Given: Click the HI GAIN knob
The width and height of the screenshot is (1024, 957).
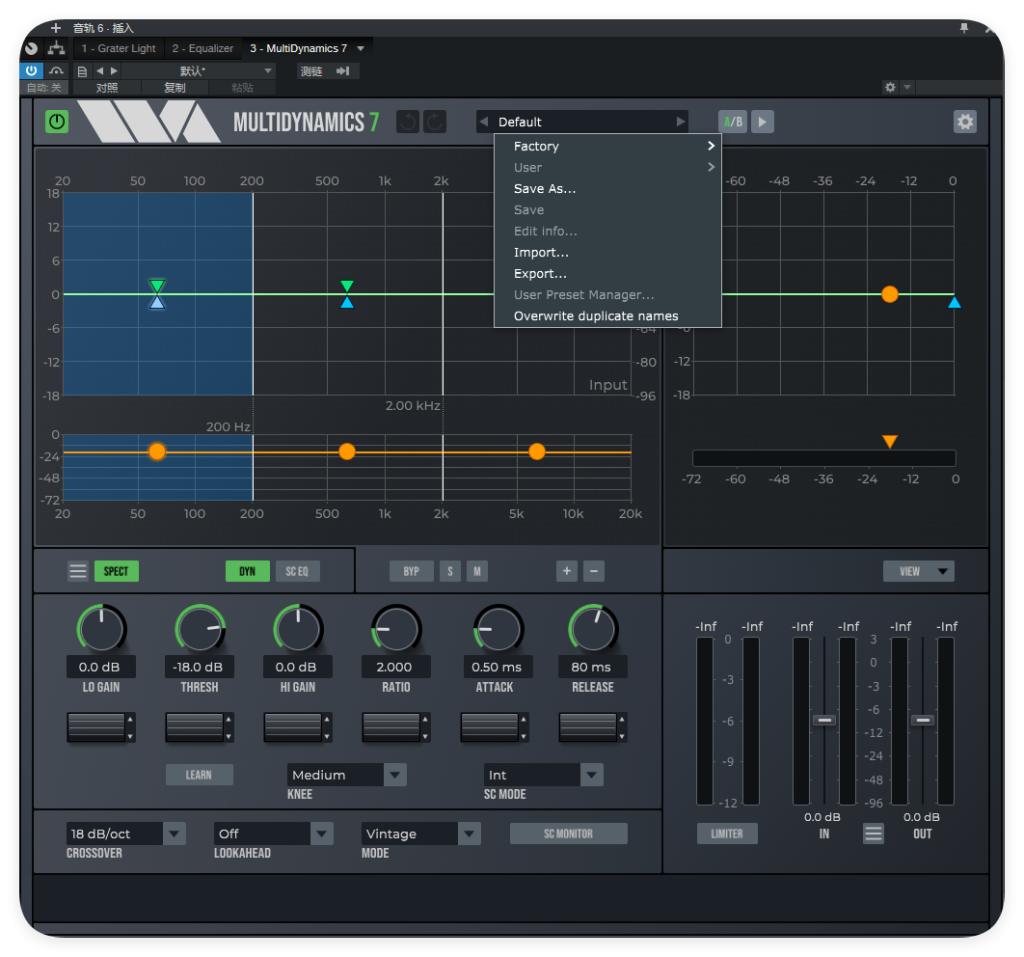Looking at the screenshot, I should [x=298, y=629].
